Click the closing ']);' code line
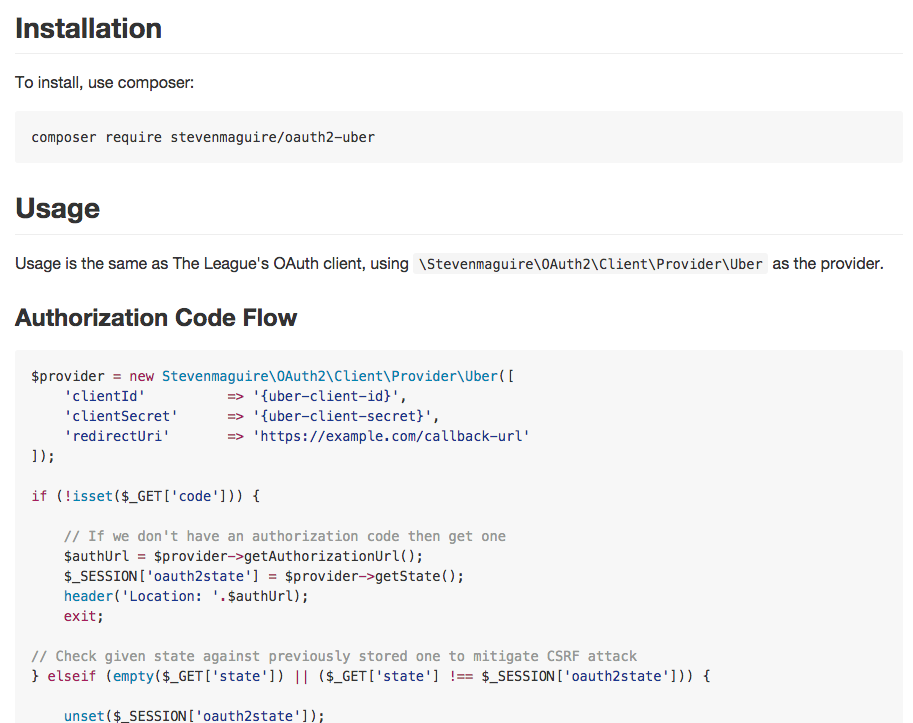 (x=43, y=456)
